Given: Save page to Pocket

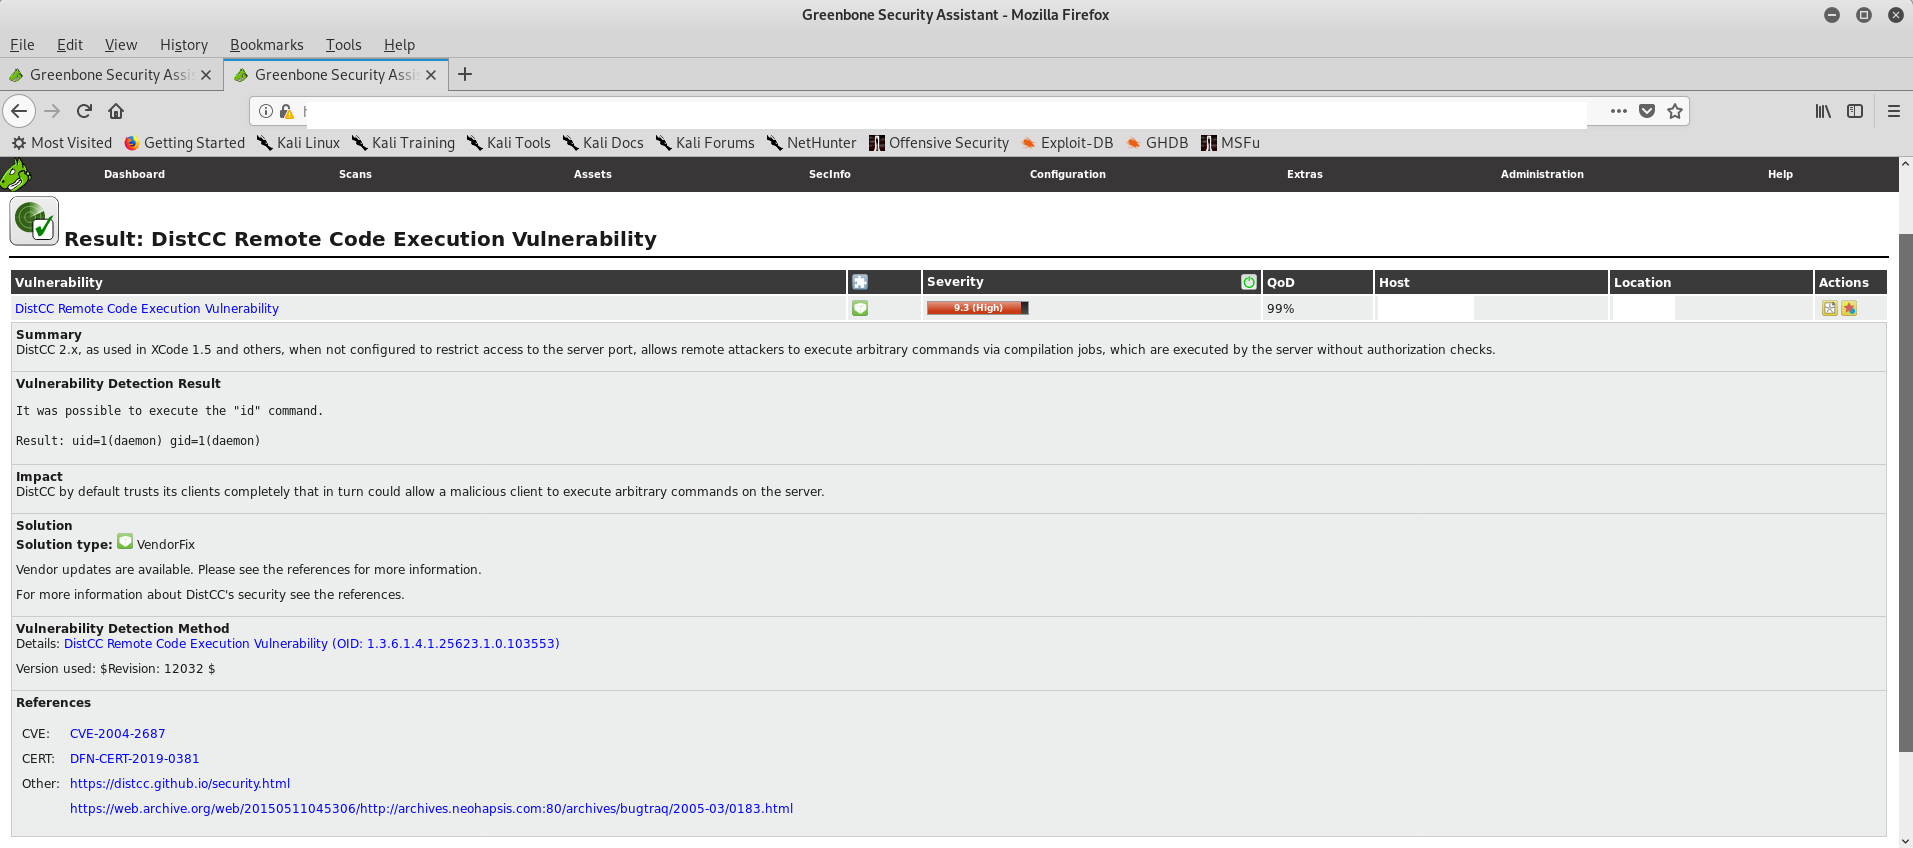Looking at the screenshot, I should (1647, 111).
